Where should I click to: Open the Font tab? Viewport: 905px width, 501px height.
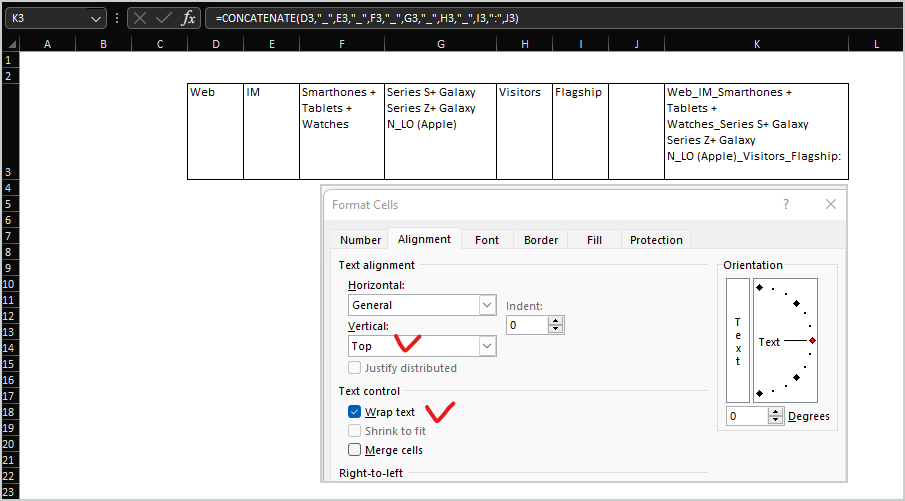click(487, 240)
